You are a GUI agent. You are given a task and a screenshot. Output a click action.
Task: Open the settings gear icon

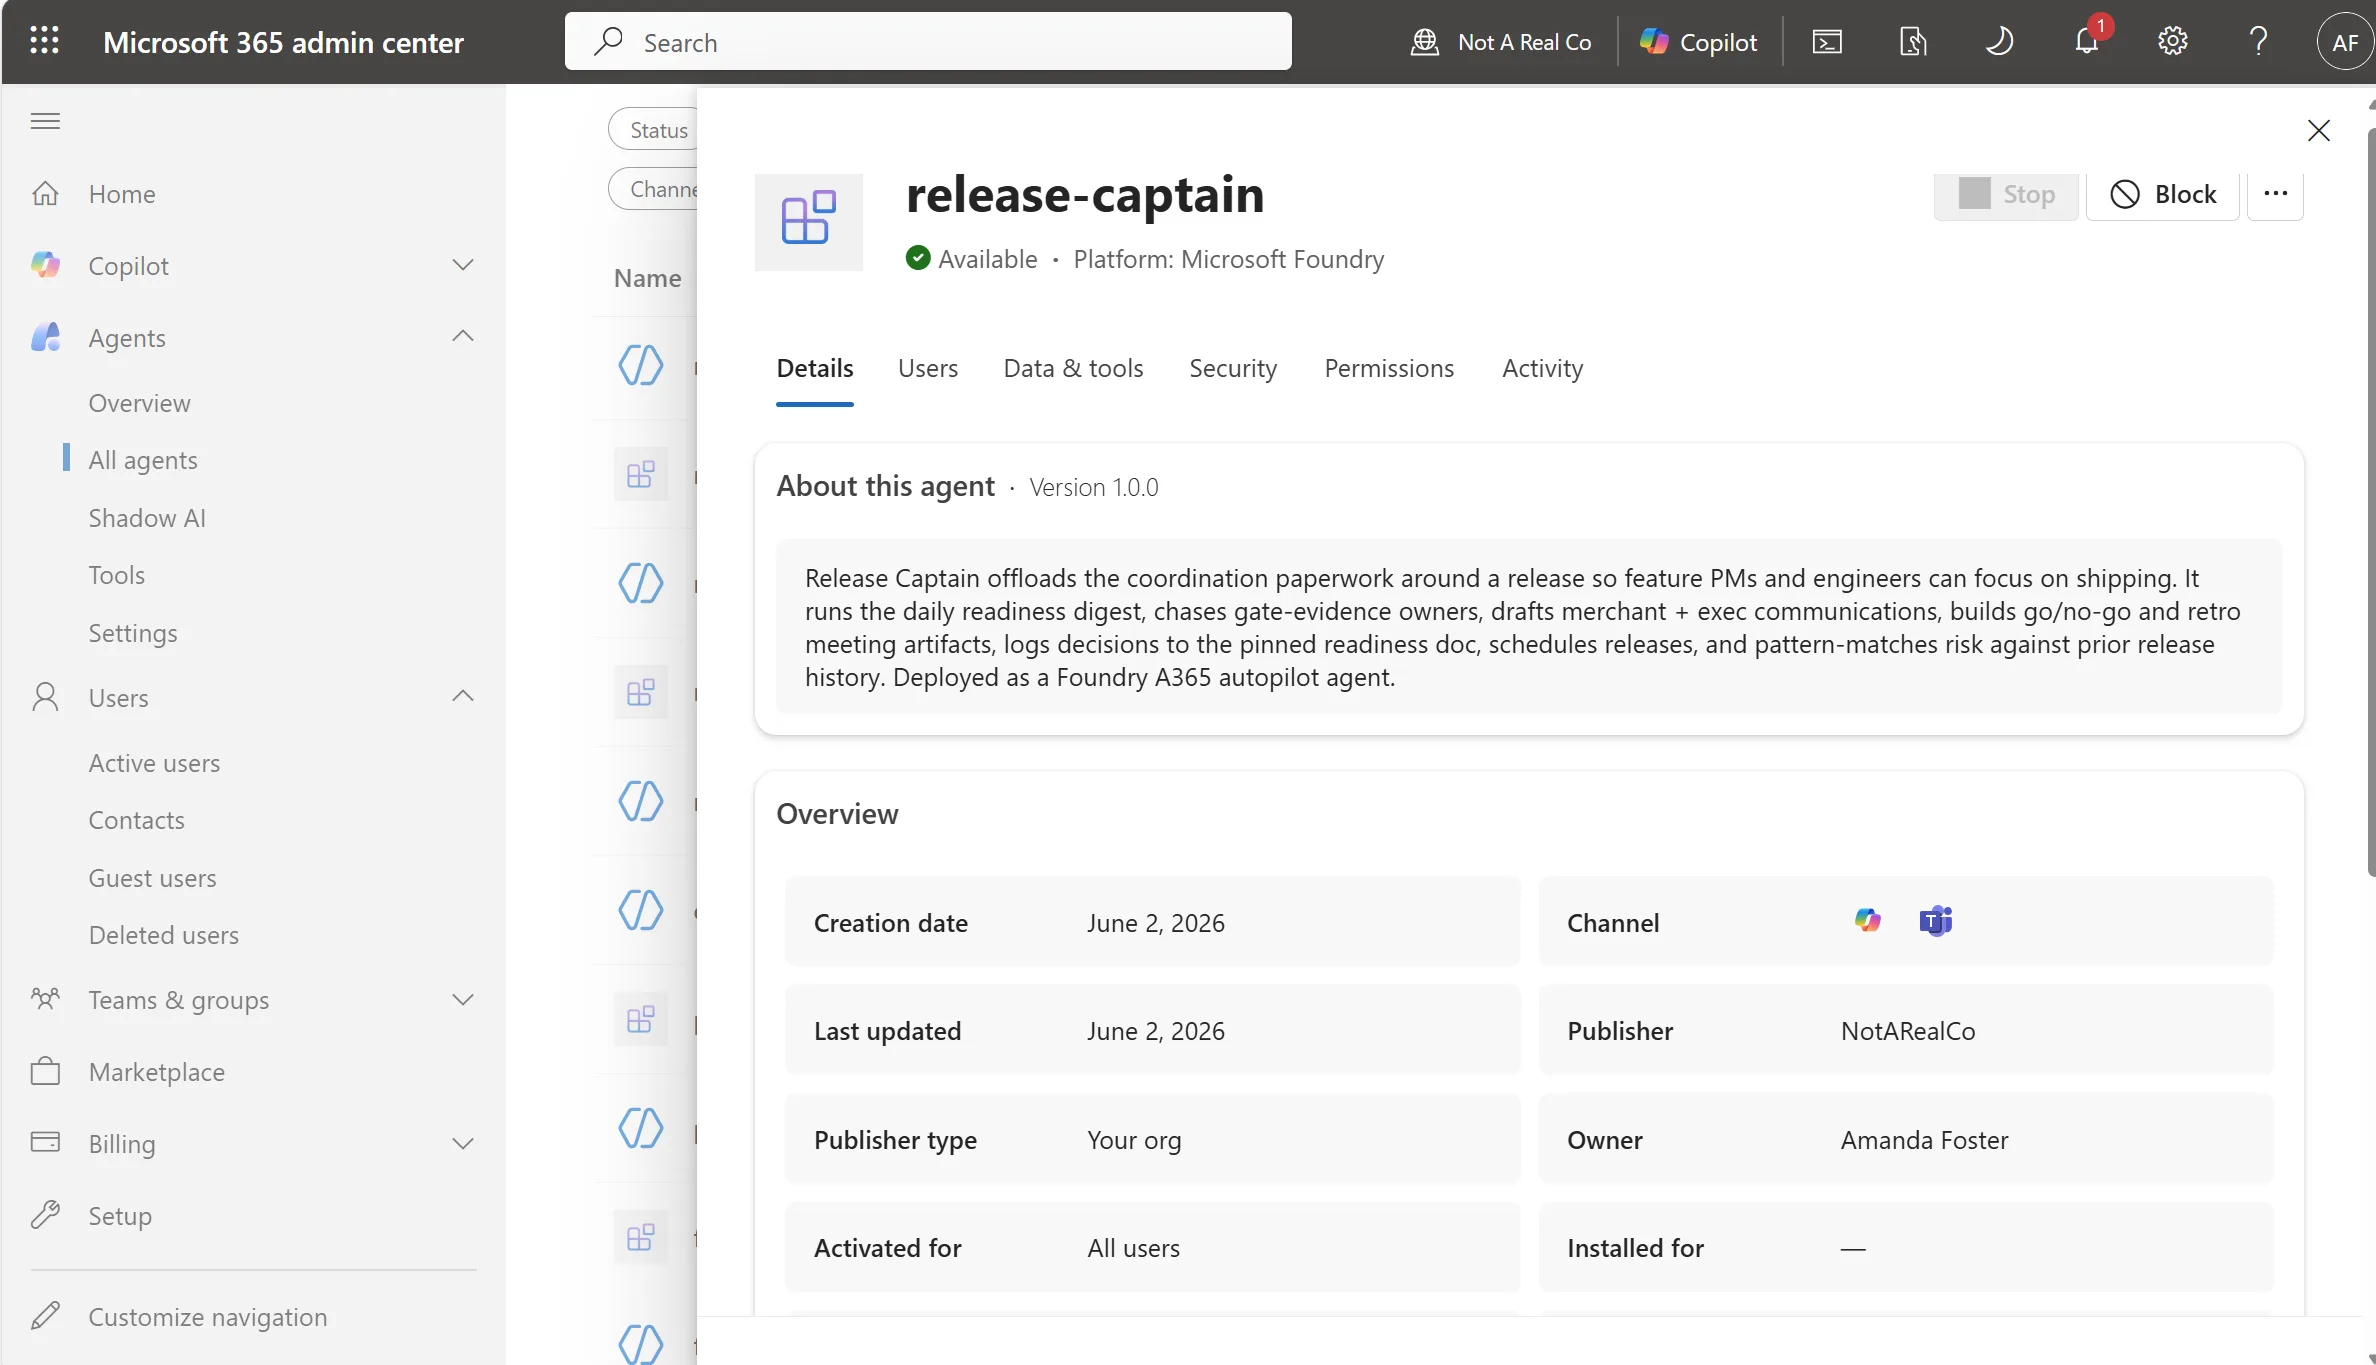click(2172, 42)
